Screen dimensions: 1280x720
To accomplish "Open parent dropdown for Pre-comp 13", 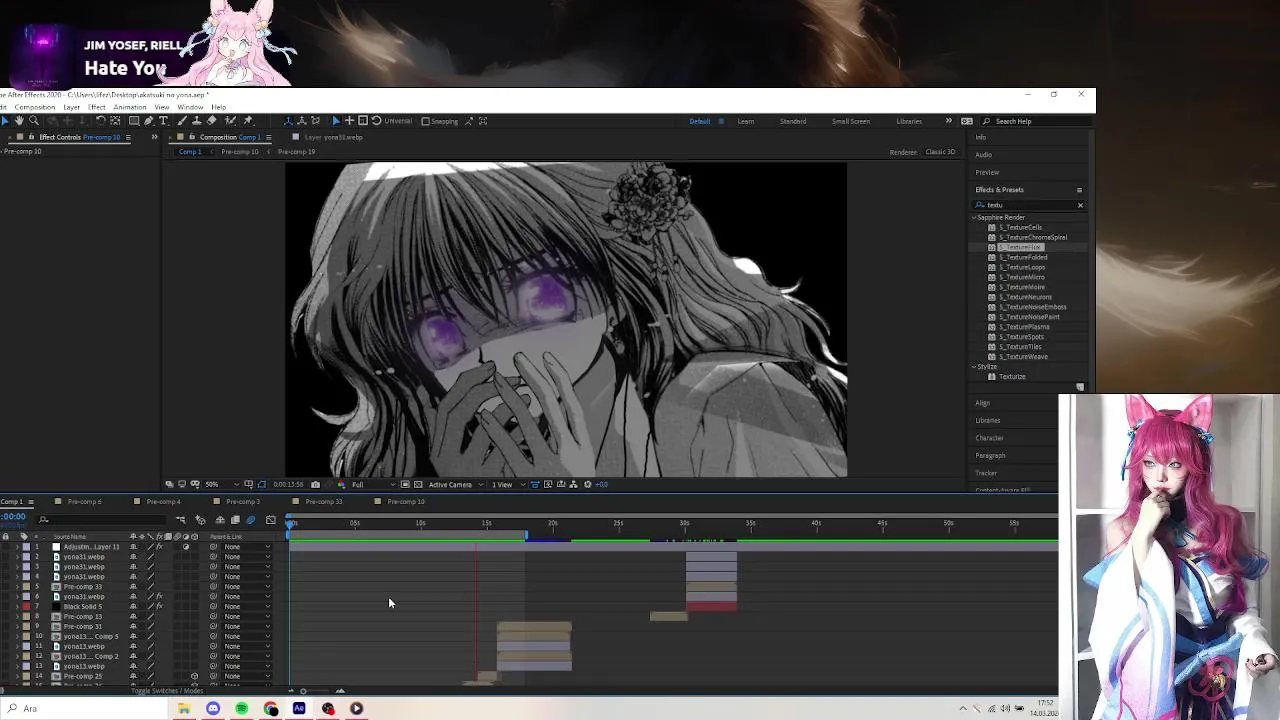I will point(247,616).
